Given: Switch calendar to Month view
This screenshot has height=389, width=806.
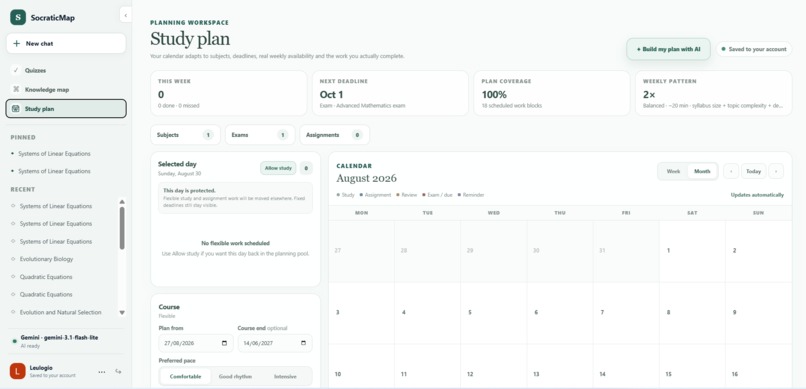Looking at the screenshot, I should (702, 171).
